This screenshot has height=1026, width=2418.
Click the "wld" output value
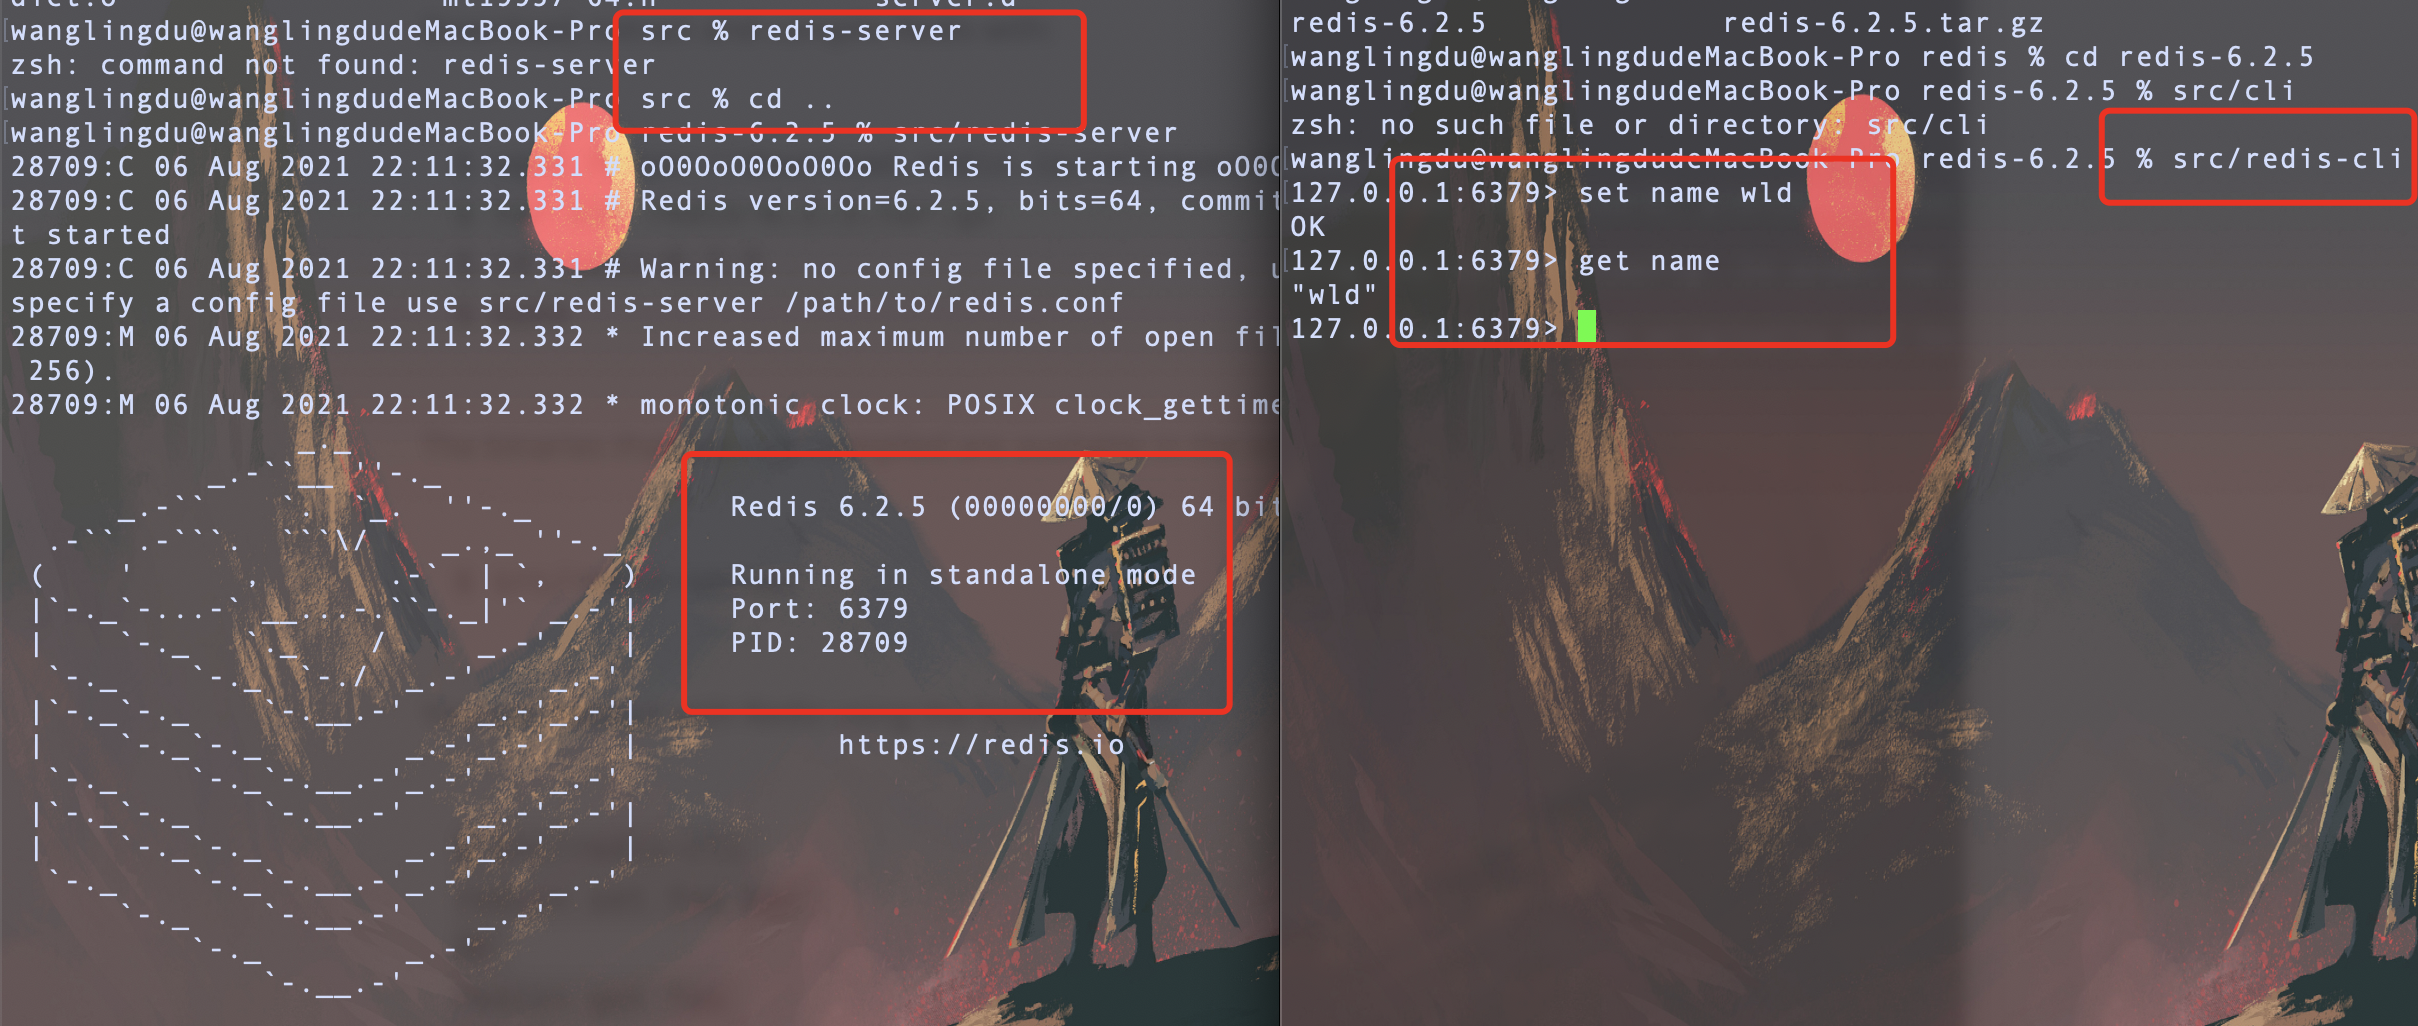pyautogui.click(x=1334, y=294)
